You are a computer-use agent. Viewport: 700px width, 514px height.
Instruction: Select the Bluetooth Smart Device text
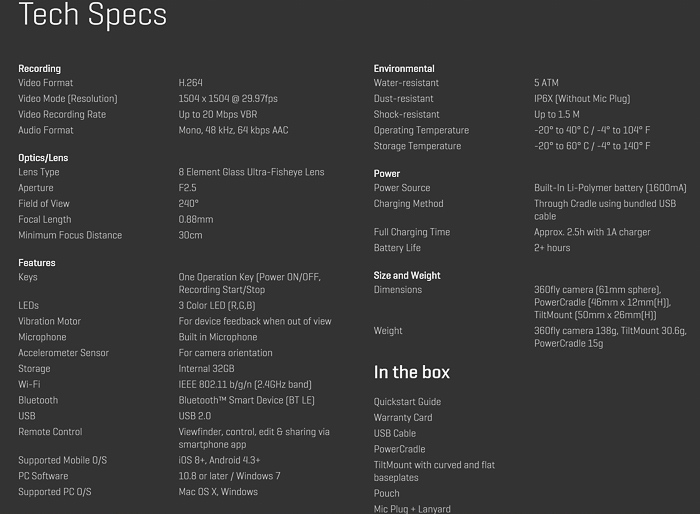pos(246,401)
